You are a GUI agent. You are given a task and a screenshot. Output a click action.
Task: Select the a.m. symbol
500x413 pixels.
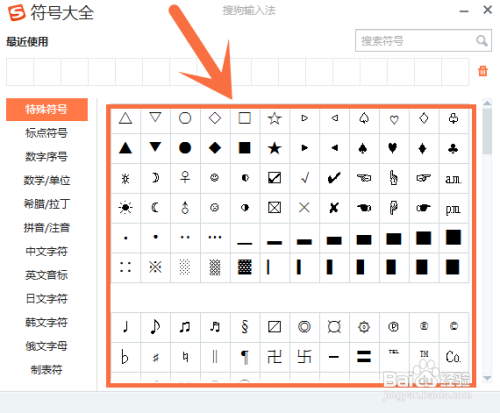point(453,179)
